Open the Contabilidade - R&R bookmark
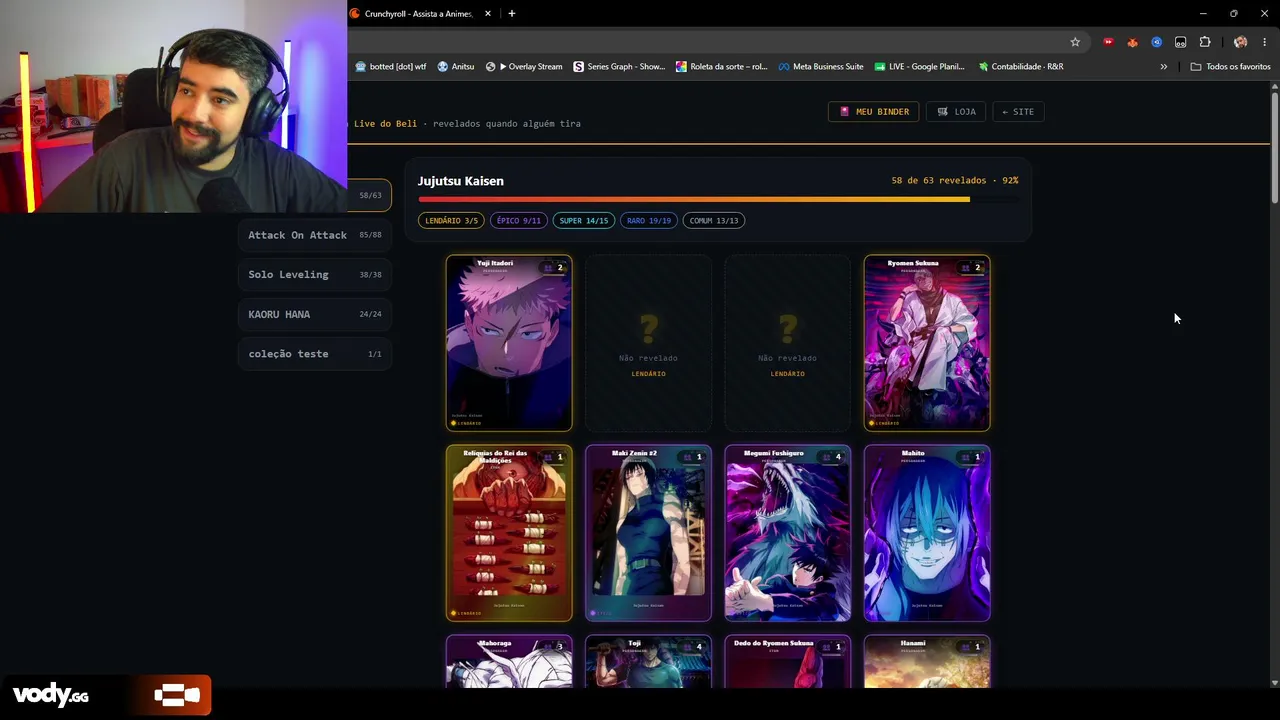The width and height of the screenshot is (1280, 720). 1021,67
